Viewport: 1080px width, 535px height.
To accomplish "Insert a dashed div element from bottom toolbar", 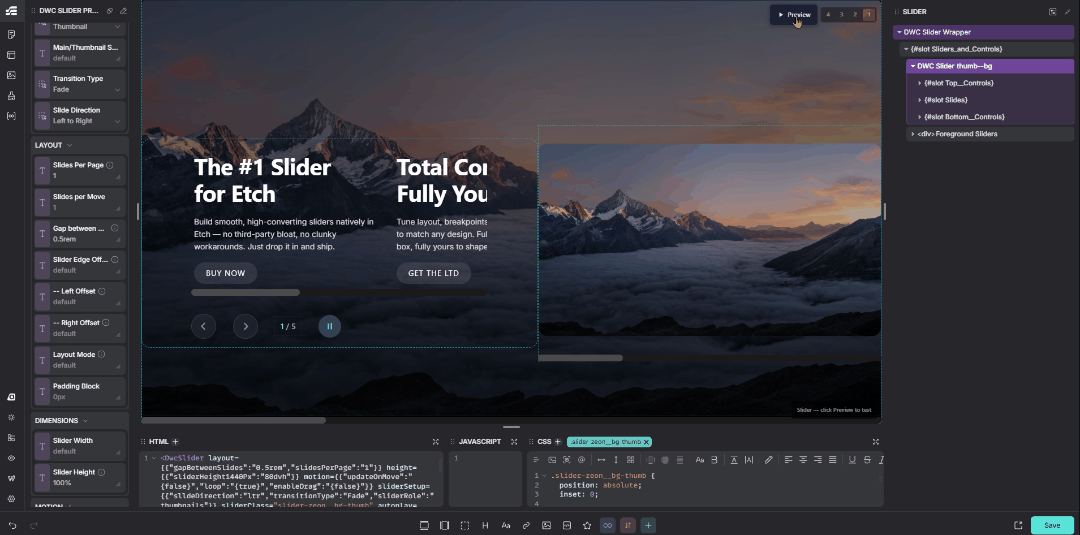I will point(465,525).
